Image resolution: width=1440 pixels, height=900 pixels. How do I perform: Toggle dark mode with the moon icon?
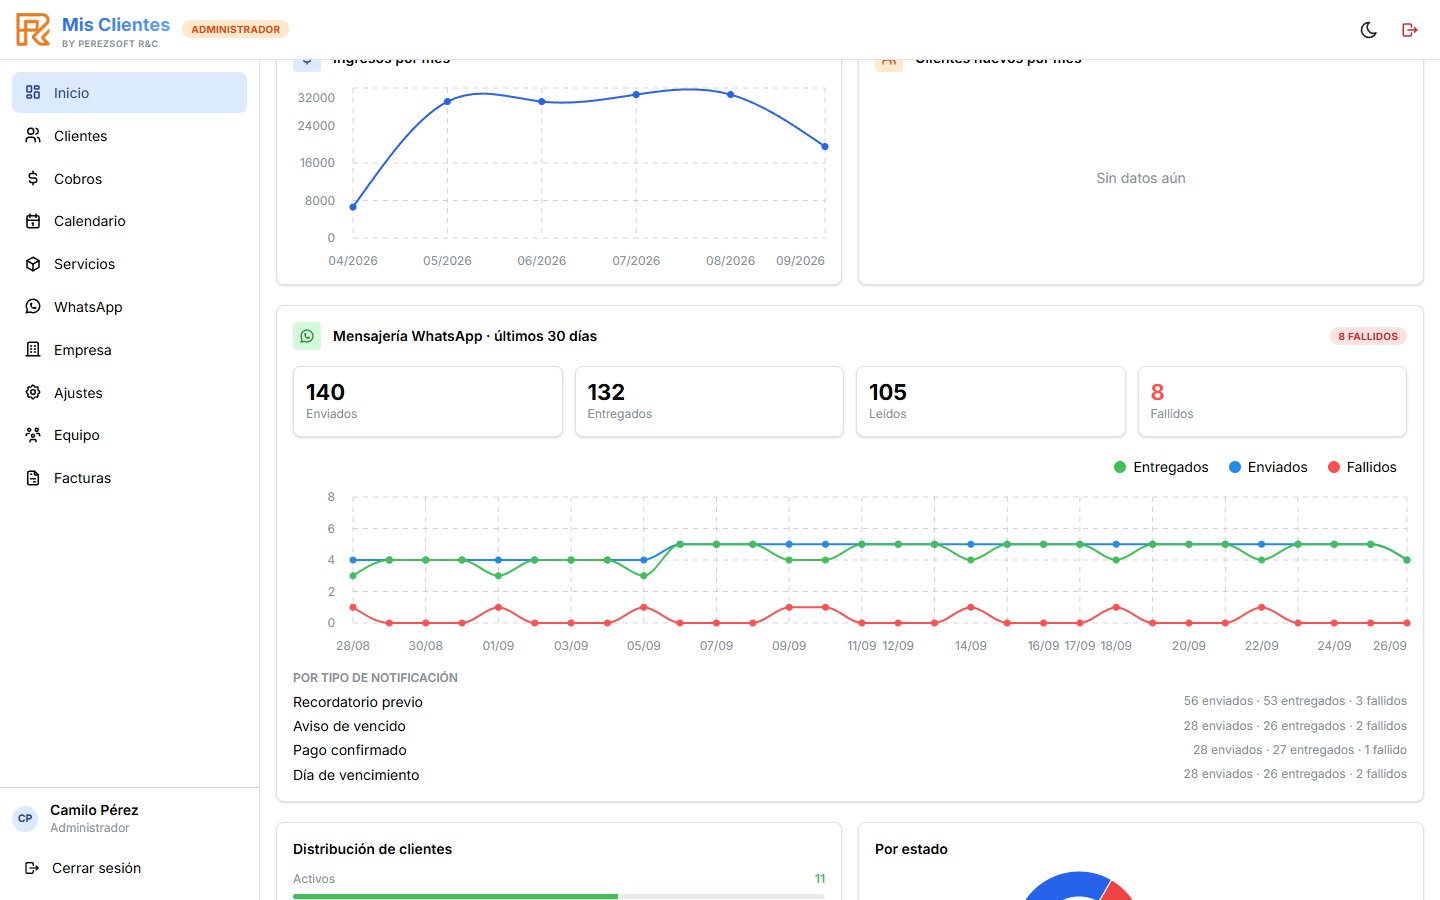[1369, 30]
